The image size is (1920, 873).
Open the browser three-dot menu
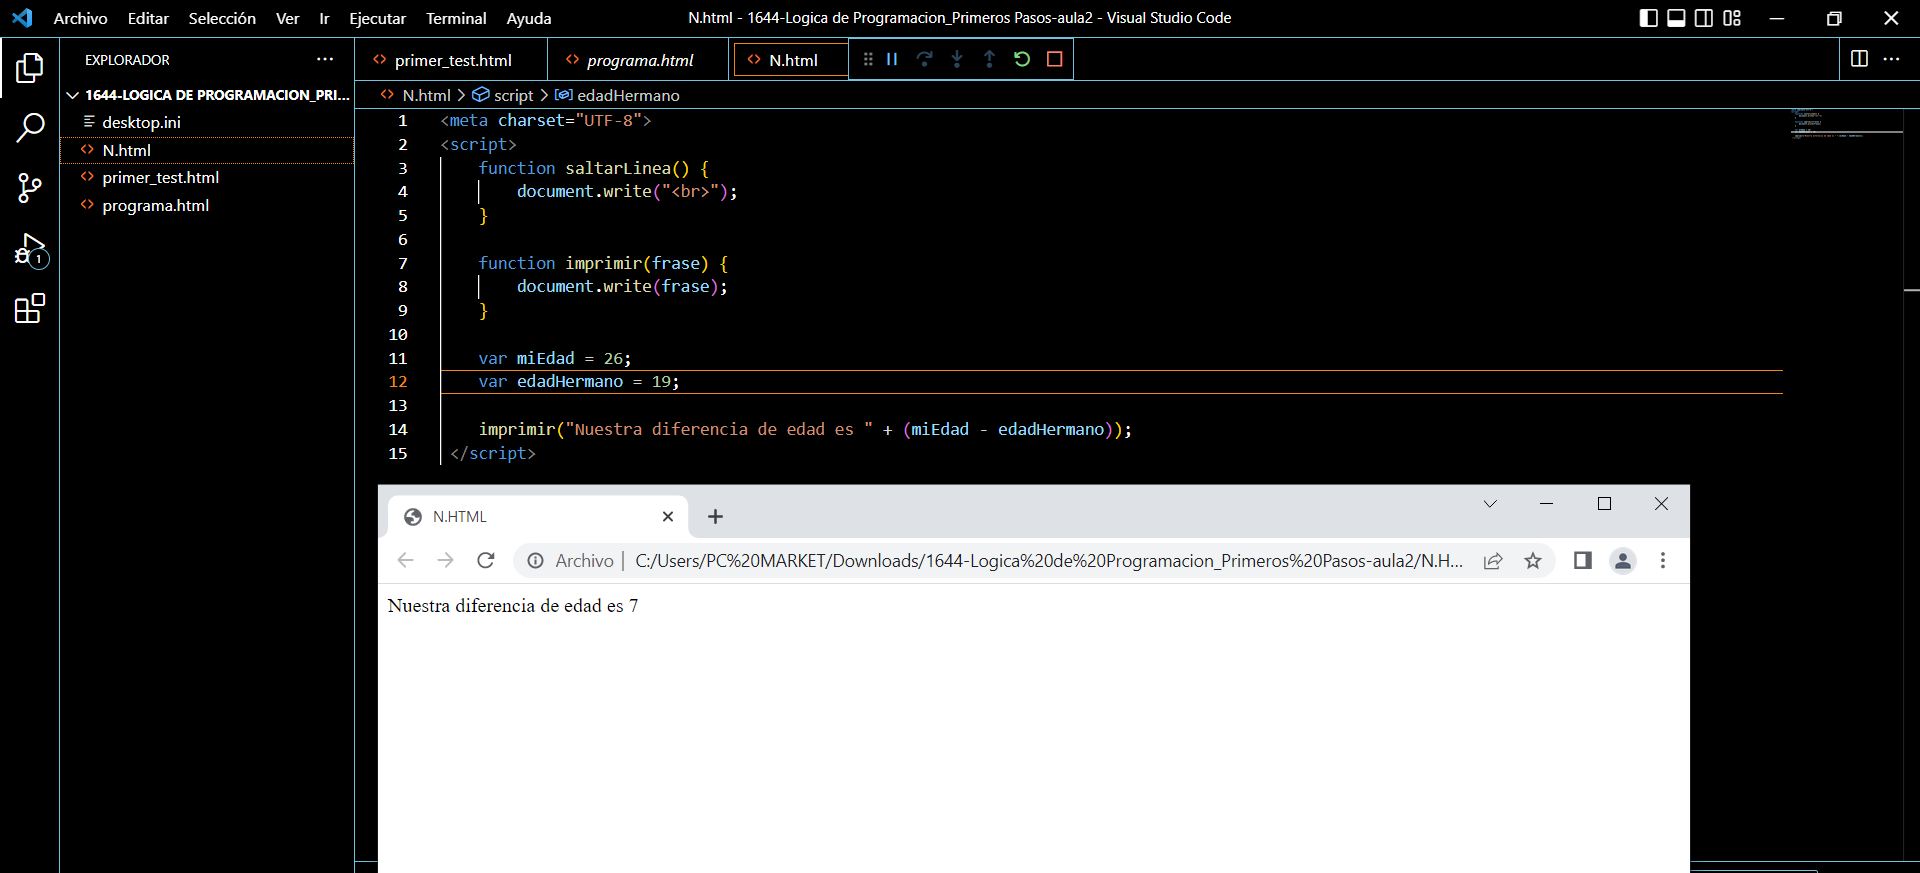coord(1663,561)
